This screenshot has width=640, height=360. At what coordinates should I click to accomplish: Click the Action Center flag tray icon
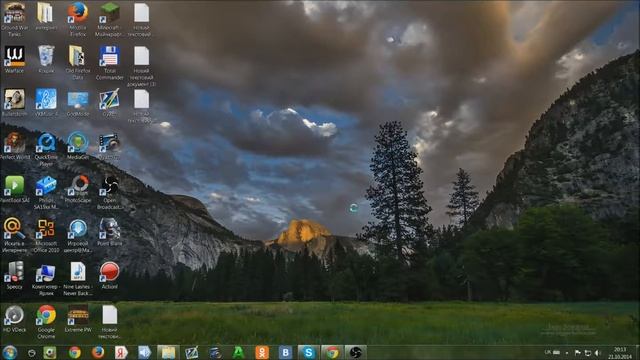(578, 353)
